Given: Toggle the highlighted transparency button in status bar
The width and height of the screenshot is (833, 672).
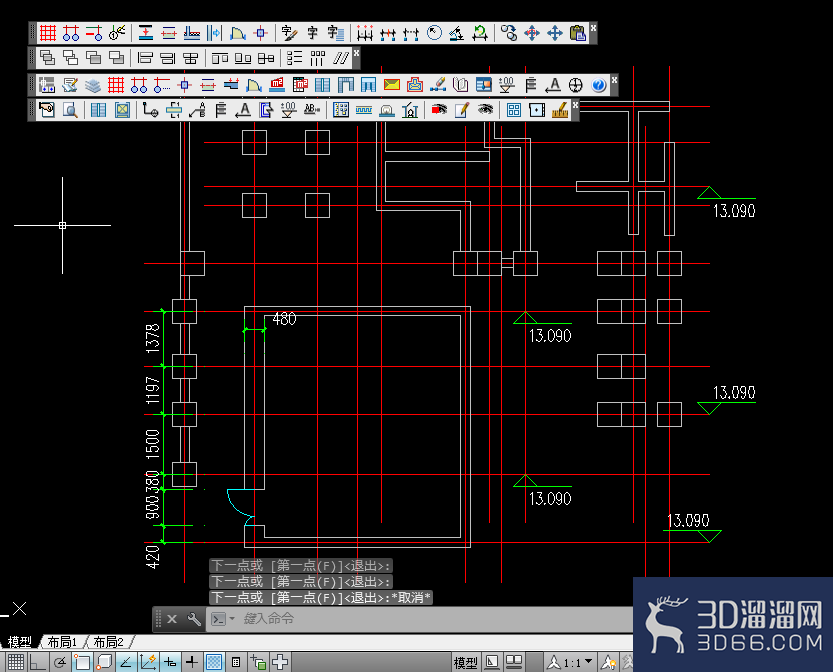Looking at the screenshot, I should click(x=214, y=662).
